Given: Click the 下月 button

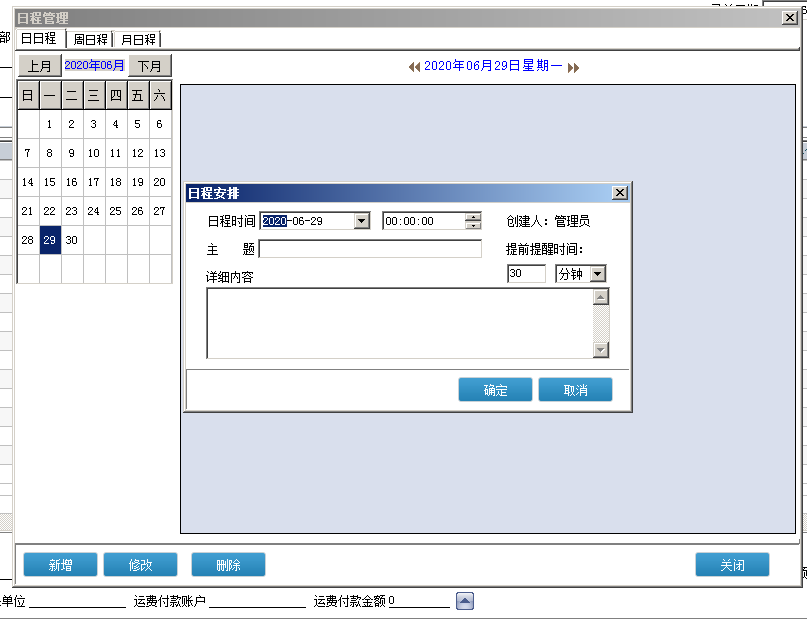Looking at the screenshot, I should pyautogui.click(x=149, y=66).
